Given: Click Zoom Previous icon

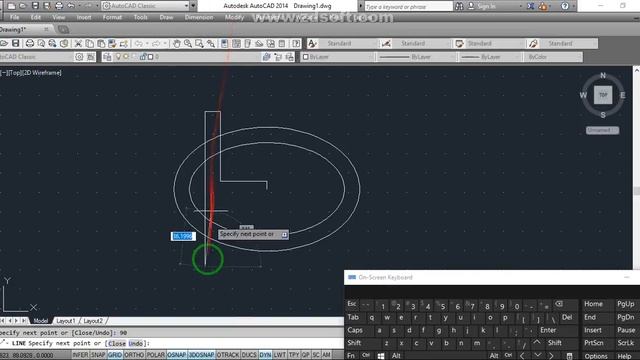Looking at the screenshot, I should (211, 43).
